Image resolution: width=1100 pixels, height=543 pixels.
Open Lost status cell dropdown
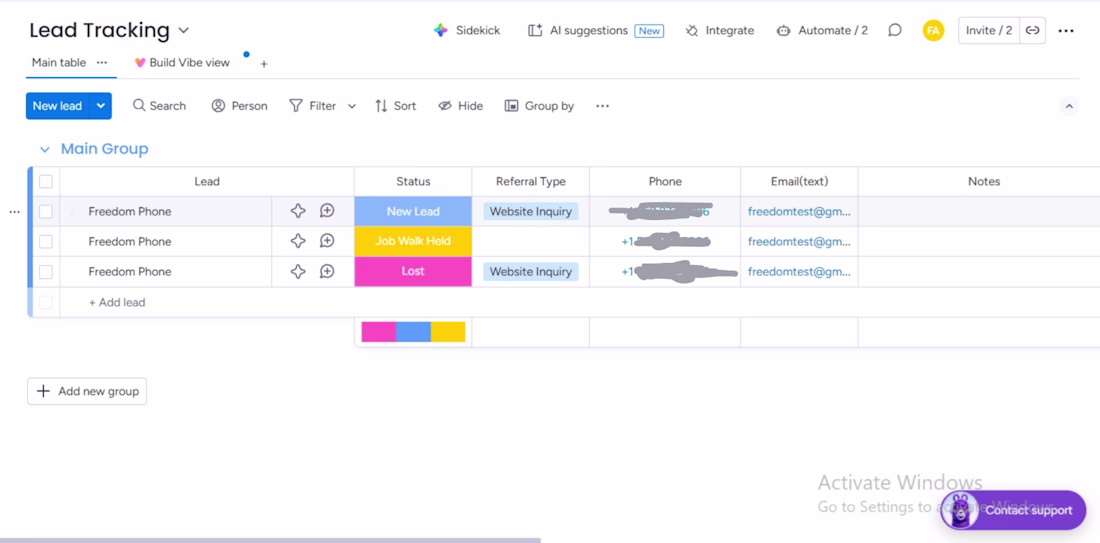[413, 272]
